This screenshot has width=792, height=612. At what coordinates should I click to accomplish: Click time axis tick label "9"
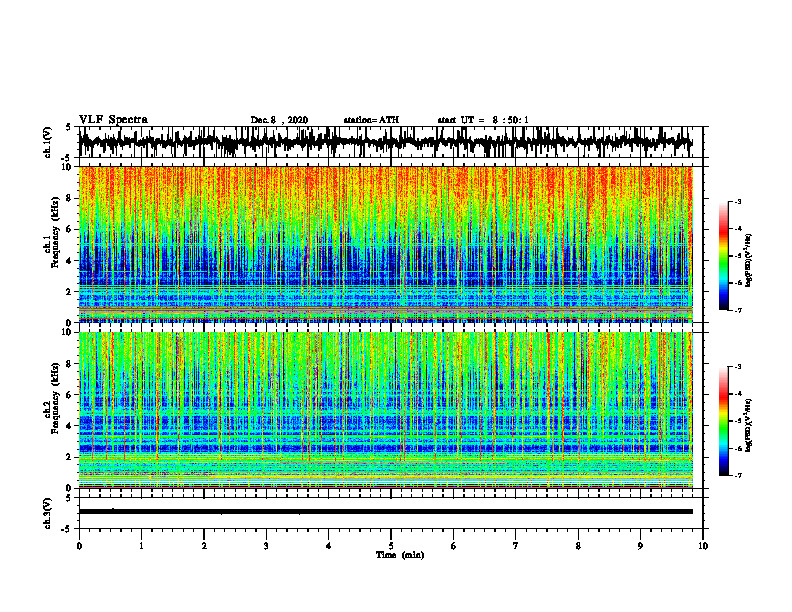[x=640, y=546]
